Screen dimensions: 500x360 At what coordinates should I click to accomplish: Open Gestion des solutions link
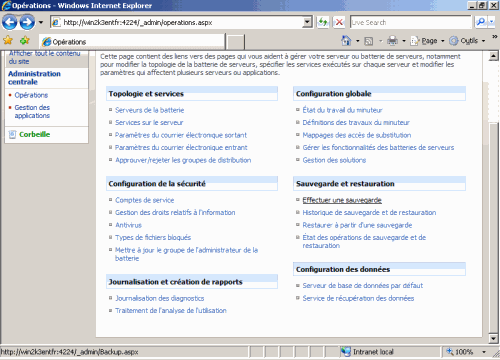click(x=334, y=160)
